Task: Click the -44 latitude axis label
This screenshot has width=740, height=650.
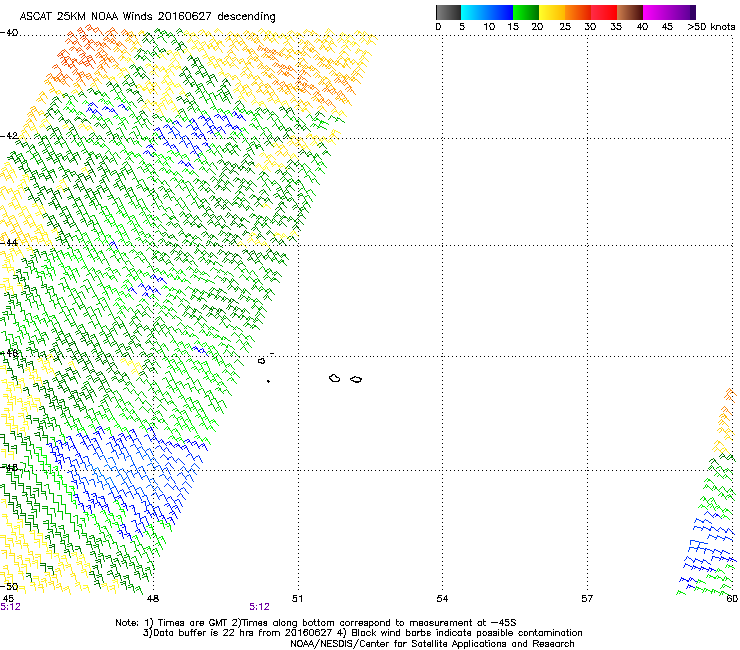Action: (9, 243)
